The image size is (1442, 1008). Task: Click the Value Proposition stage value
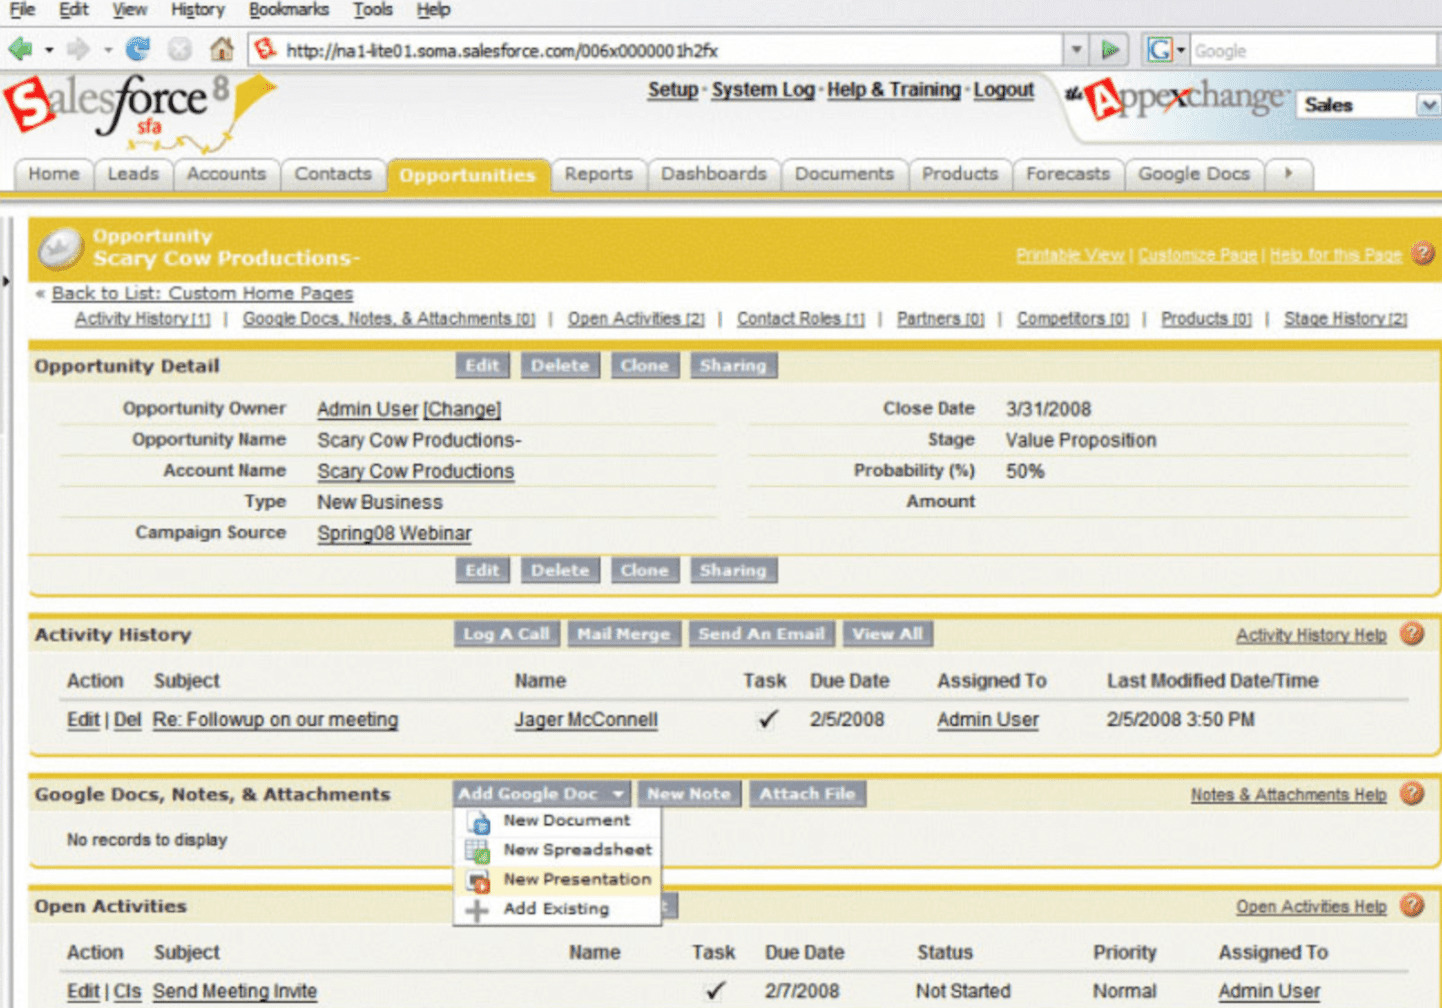click(1081, 440)
